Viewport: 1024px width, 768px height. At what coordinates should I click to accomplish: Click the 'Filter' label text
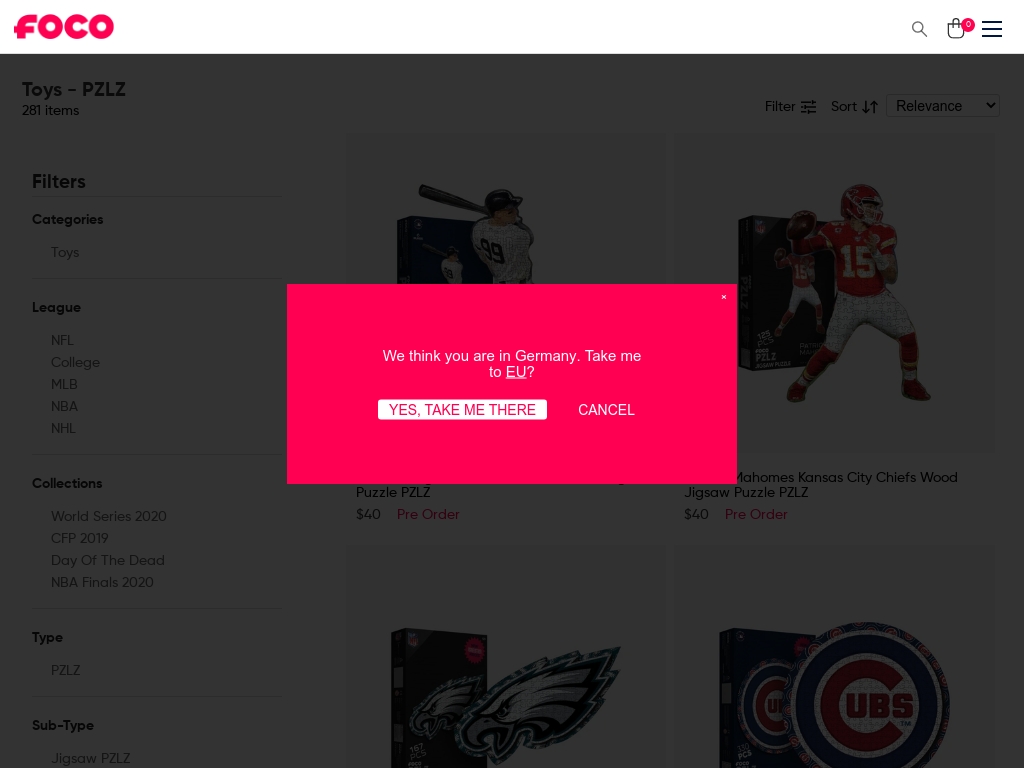pyautogui.click(x=780, y=106)
